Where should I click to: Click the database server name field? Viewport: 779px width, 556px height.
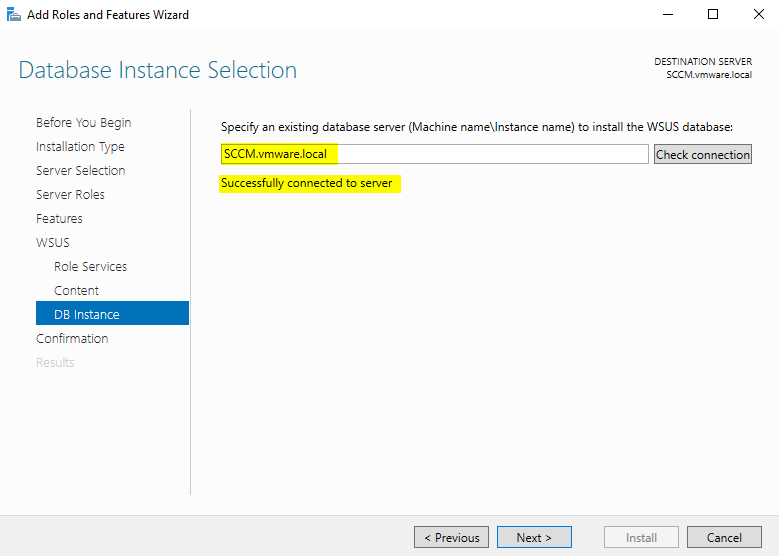coord(435,154)
